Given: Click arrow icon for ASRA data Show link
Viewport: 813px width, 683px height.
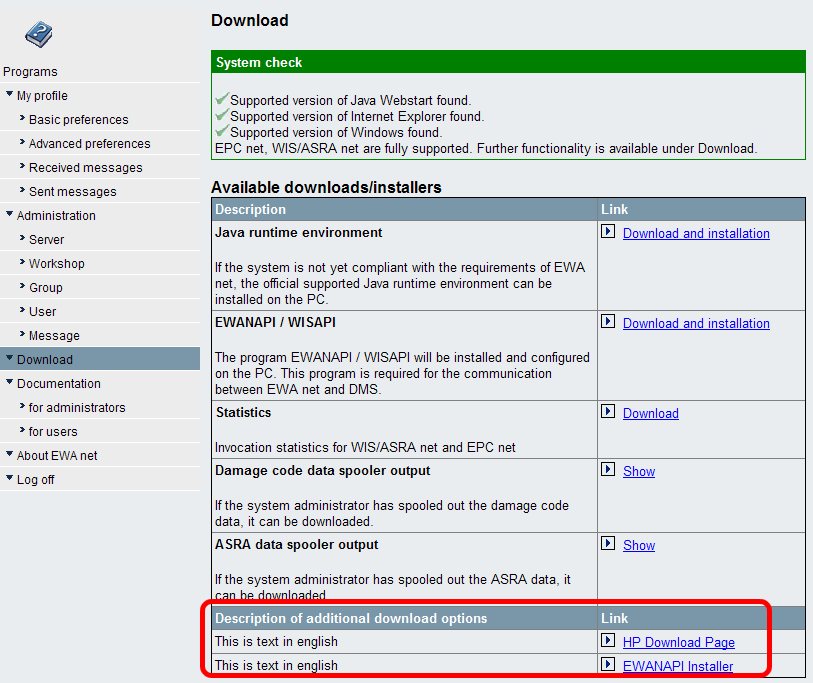Looking at the screenshot, I should click(607, 544).
